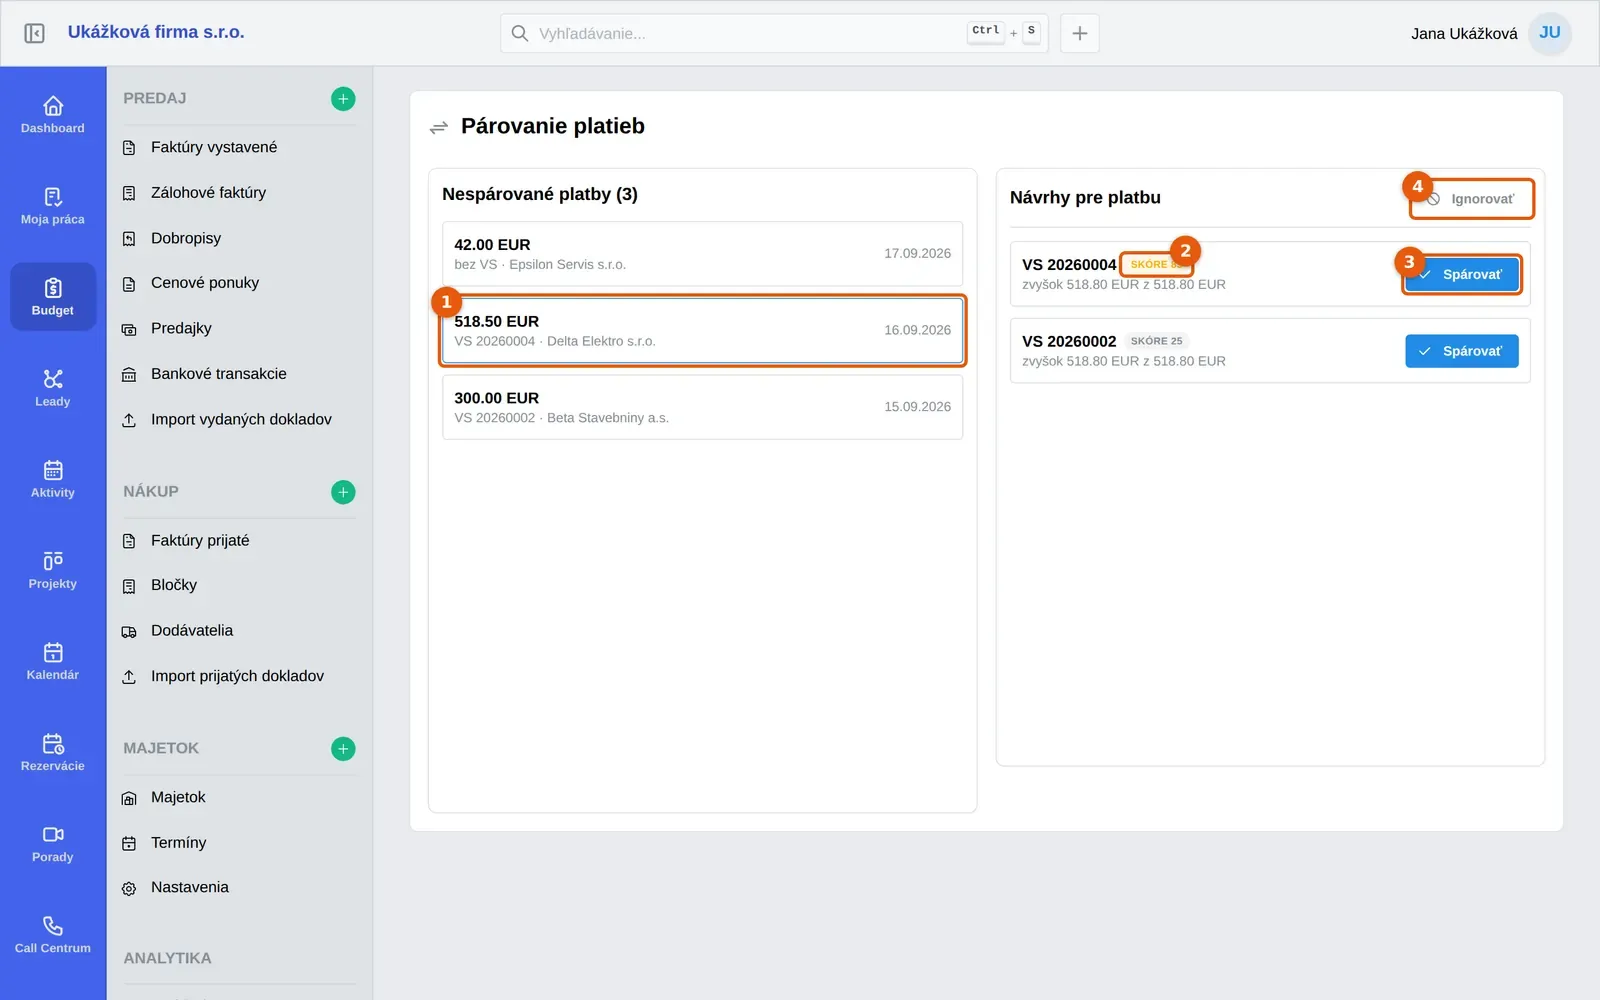Select the 42.00 EUR unmatched payment
This screenshot has height=1000, width=1600.
(x=702, y=254)
